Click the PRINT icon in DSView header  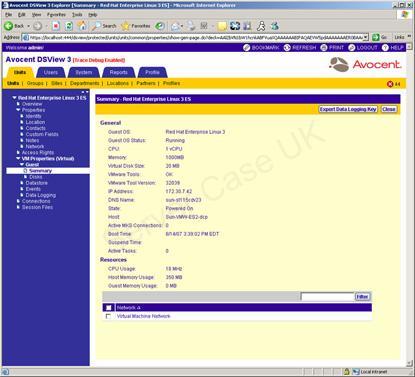point(324,48)
